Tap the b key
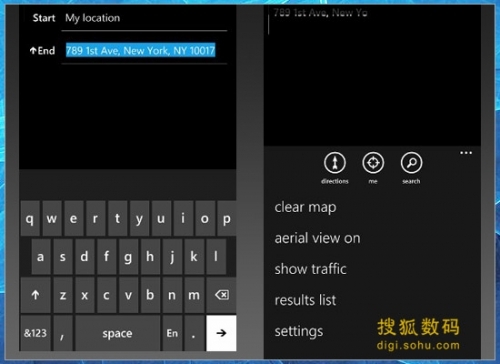Image resolution: width=500 pixels, height=364 pixels. click(150, 295)
